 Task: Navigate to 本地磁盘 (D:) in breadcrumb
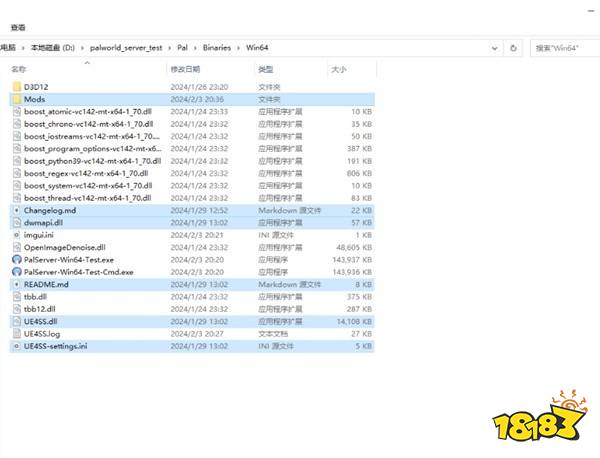point(53,48)
